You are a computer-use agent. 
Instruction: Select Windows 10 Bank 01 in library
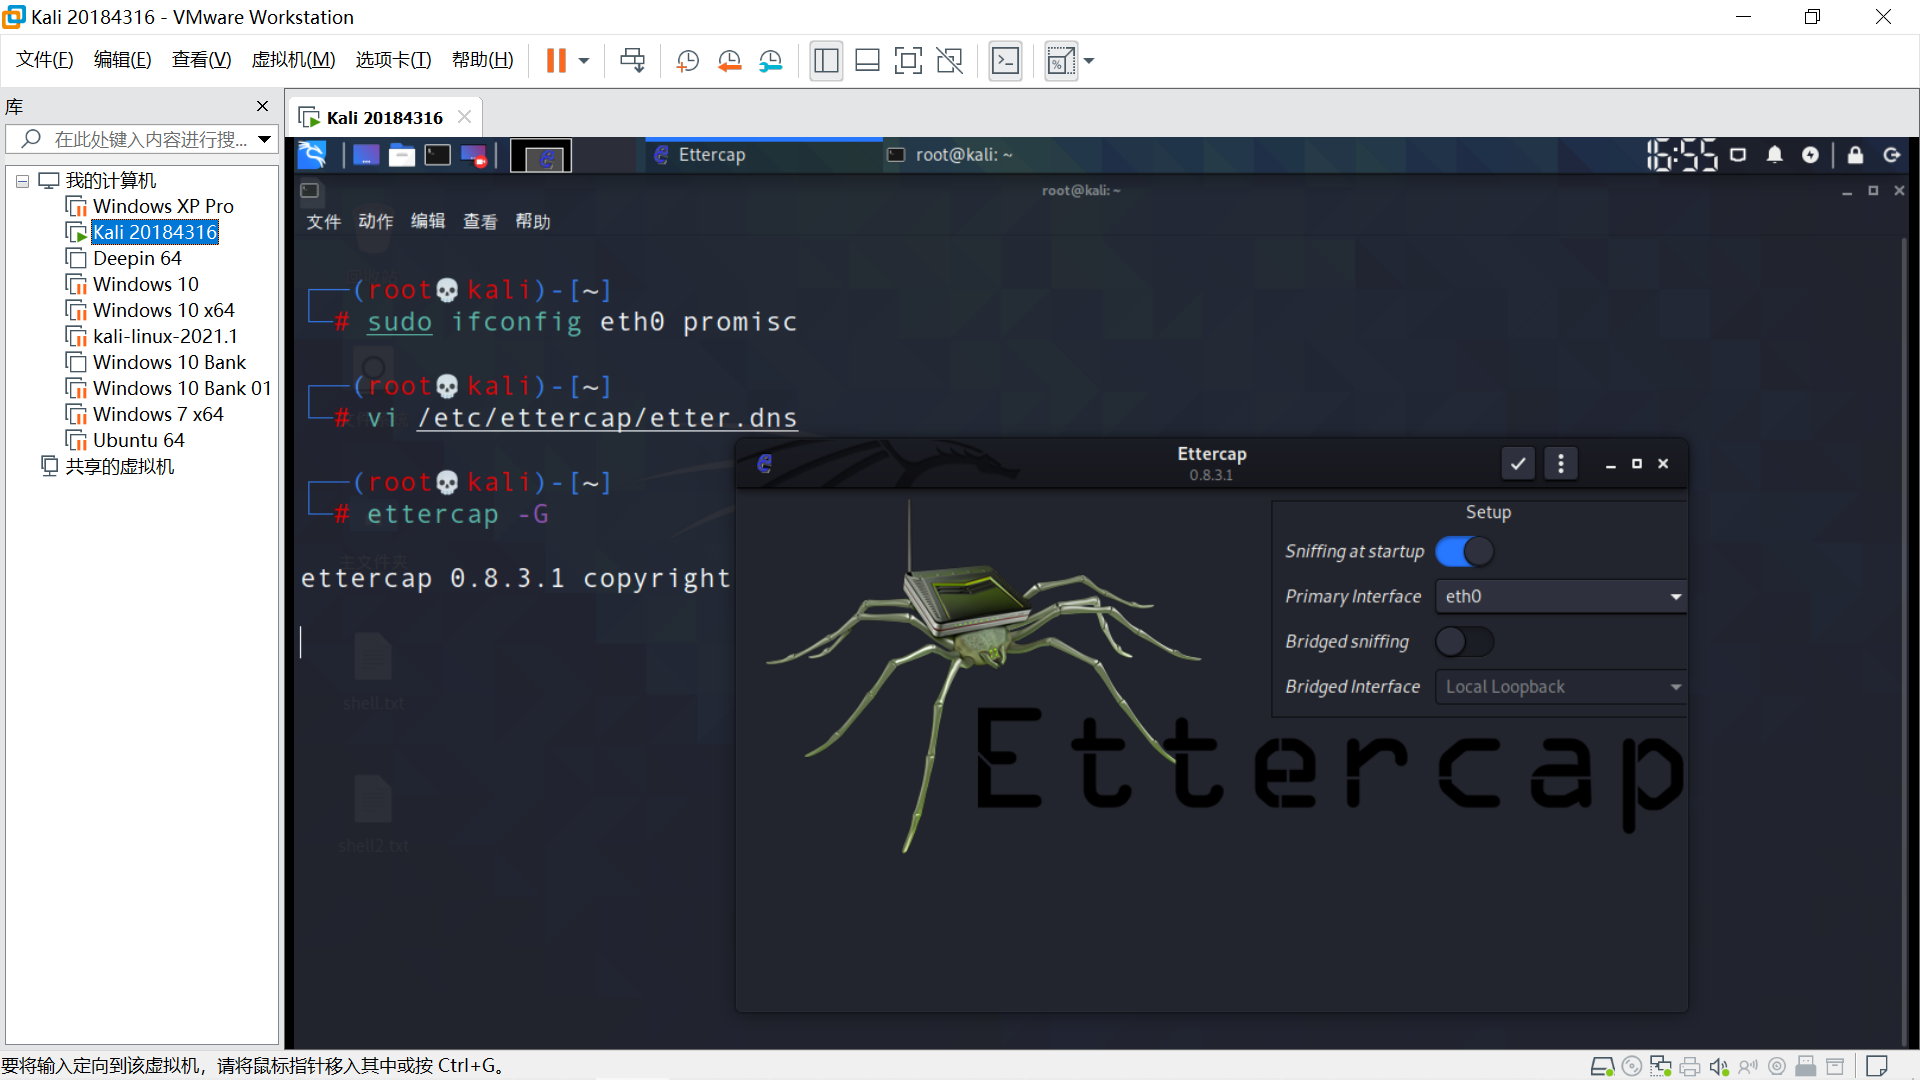[181, 388]
